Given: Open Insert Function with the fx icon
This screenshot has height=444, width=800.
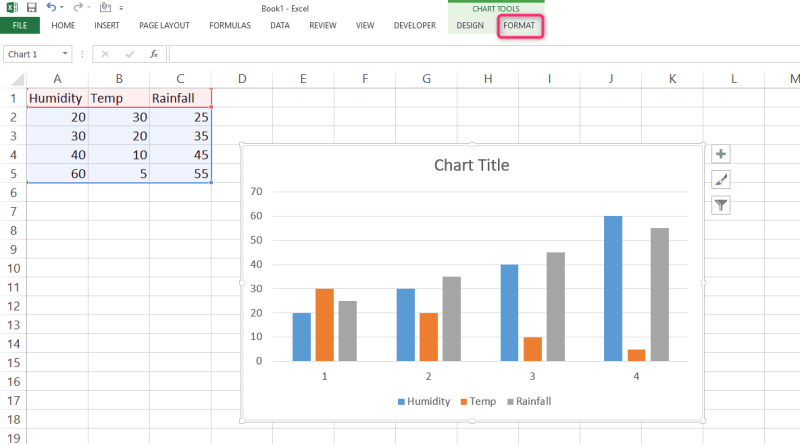Looking at the screenshot, I should tap(154, 54).
